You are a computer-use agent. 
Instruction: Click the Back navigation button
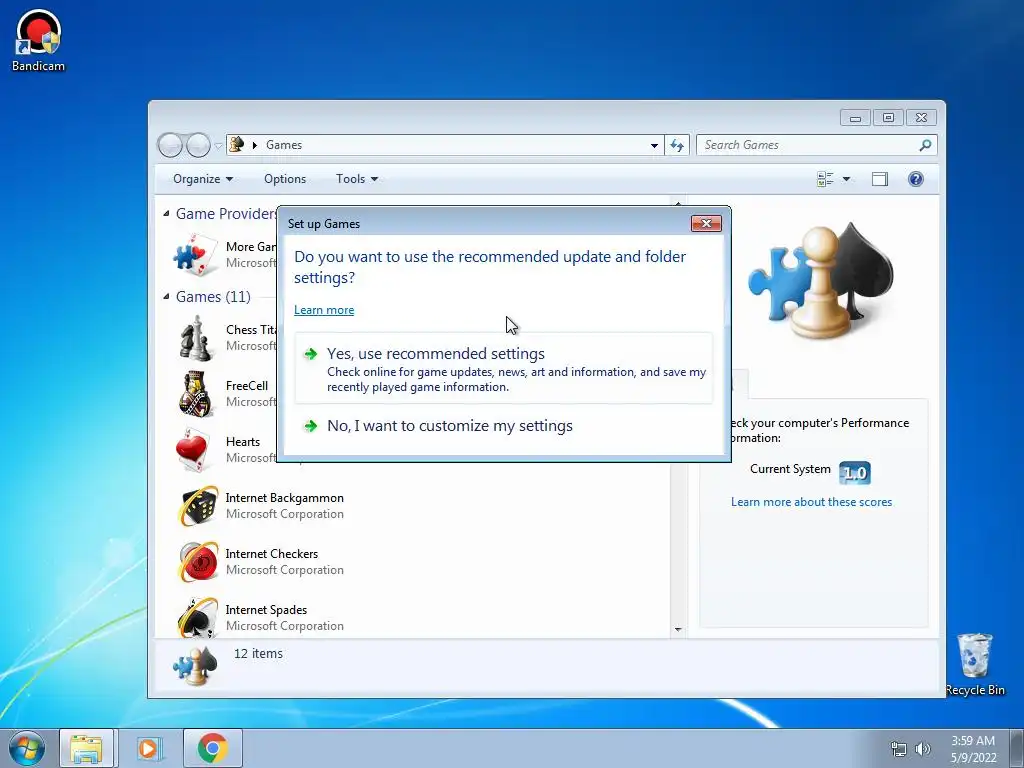[170, 145]
